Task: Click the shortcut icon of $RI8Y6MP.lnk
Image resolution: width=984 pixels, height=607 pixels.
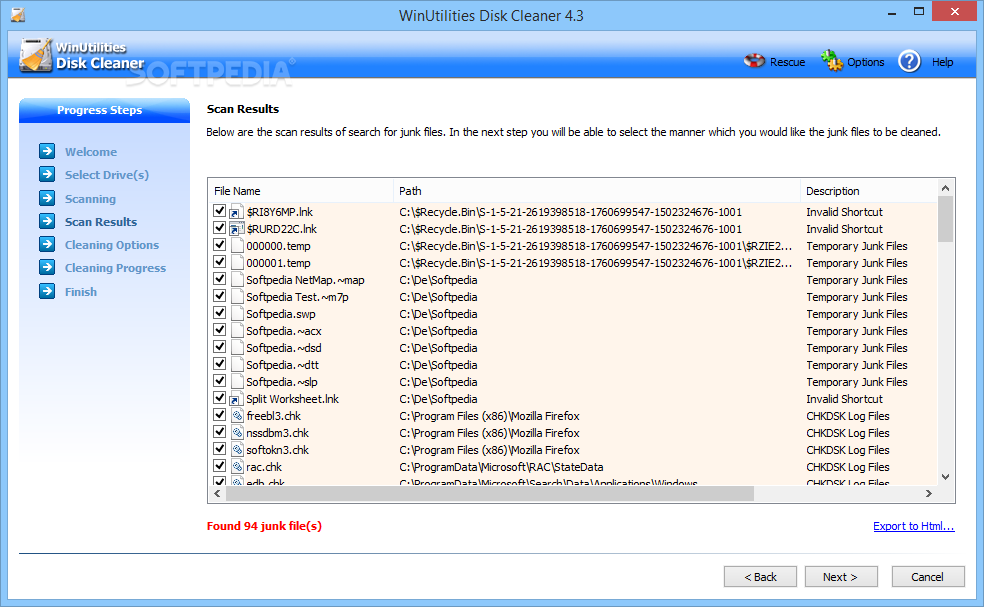Action: 237,212
